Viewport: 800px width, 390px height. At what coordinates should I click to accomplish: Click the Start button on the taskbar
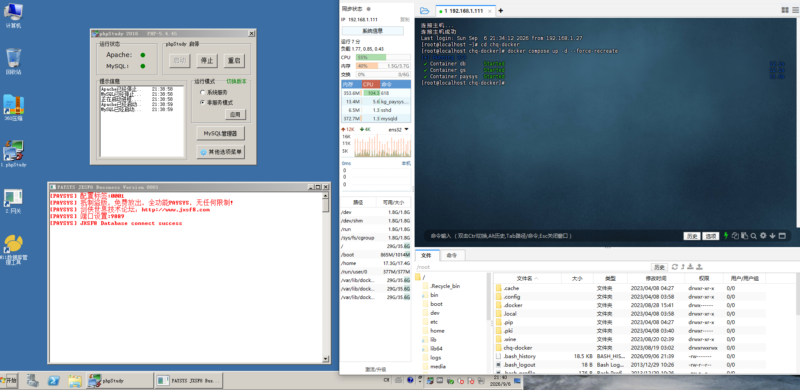tap(9, 381)
